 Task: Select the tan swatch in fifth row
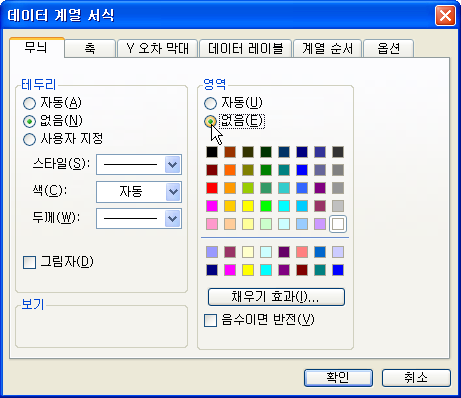pyautogui.click(x=230, y=224)
